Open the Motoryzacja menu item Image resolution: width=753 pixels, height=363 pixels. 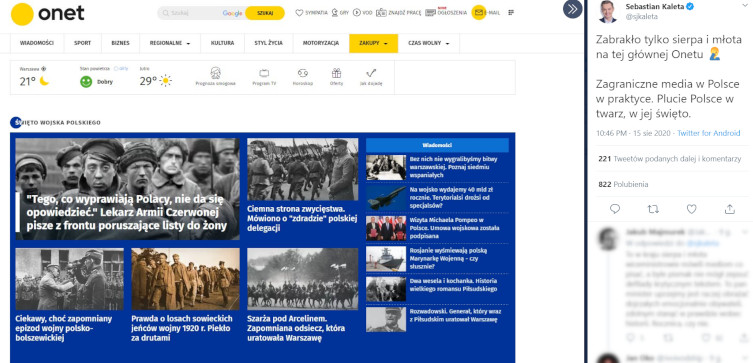tap(321, 43)
